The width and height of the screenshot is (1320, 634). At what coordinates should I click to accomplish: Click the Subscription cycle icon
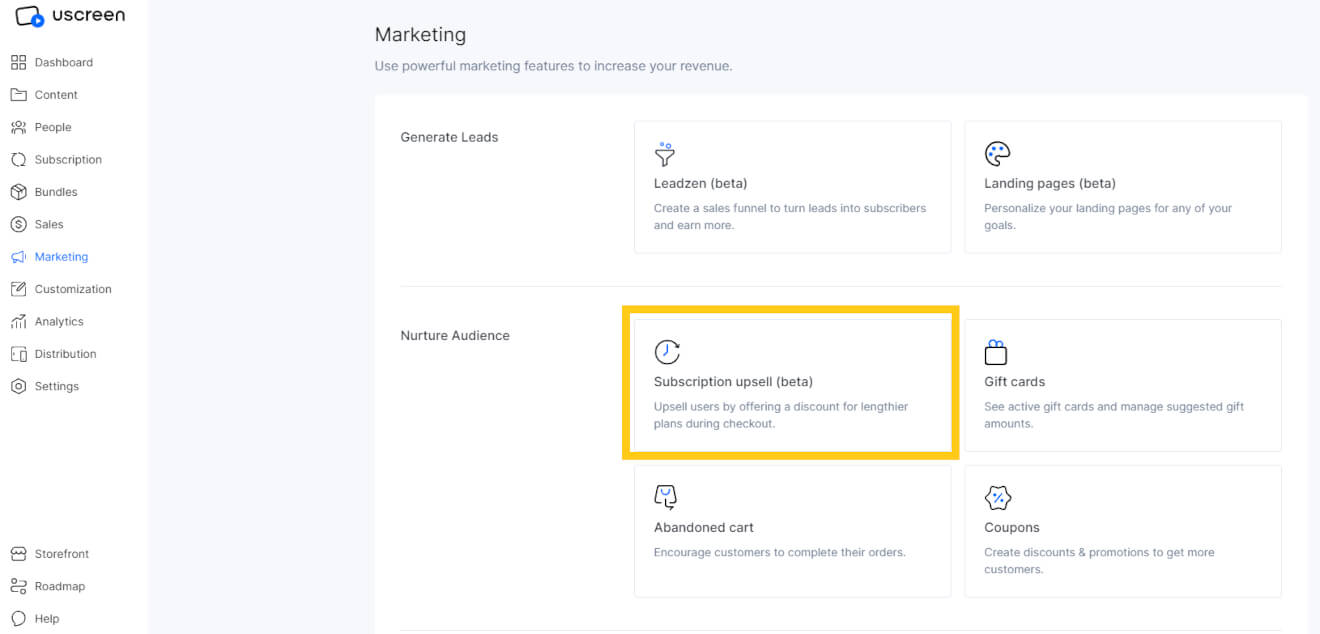pos(18,160)
